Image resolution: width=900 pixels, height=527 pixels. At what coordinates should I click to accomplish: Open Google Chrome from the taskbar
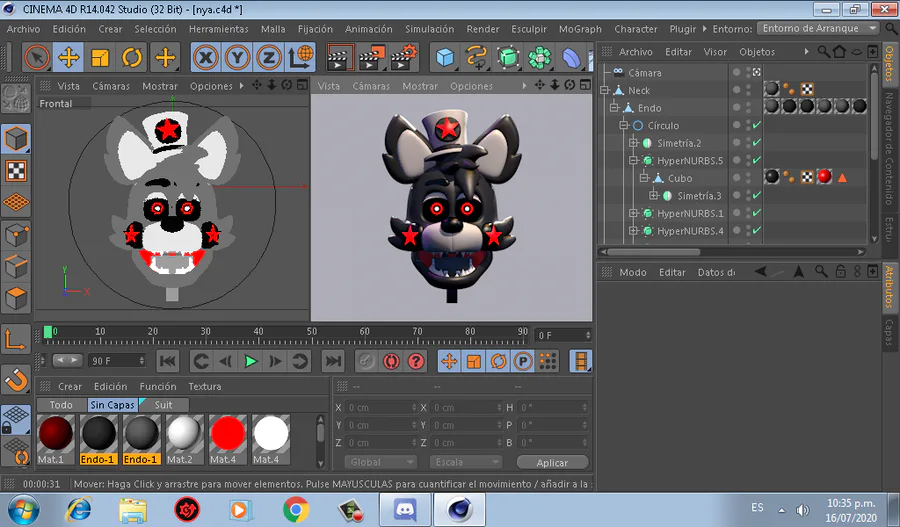pyautogui.click(x=296, y=510)
